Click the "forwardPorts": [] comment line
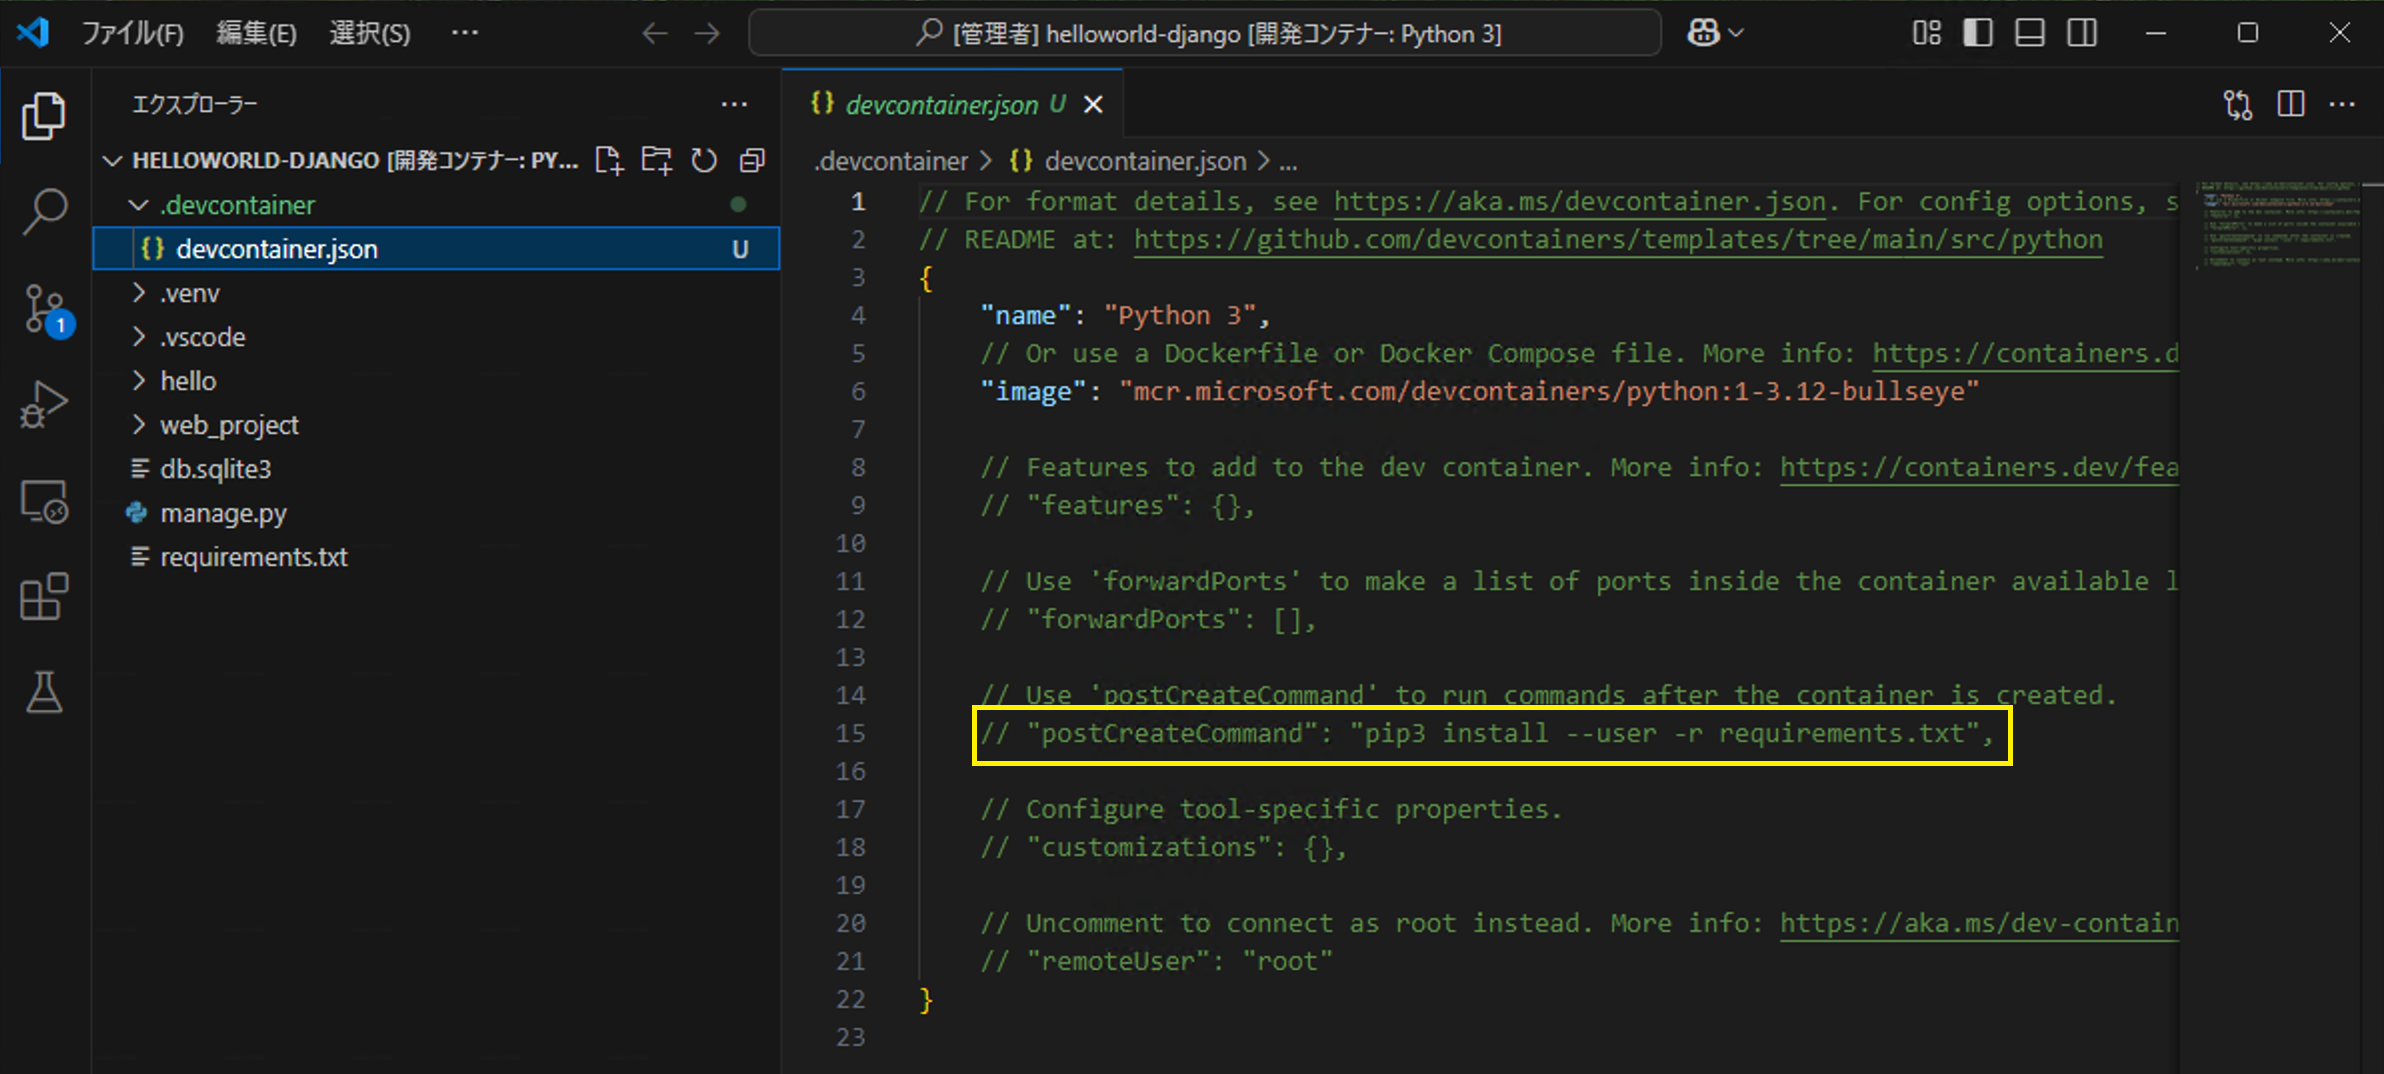2384x1074 pixels. pyautogui.click(x=1148, y=620)
